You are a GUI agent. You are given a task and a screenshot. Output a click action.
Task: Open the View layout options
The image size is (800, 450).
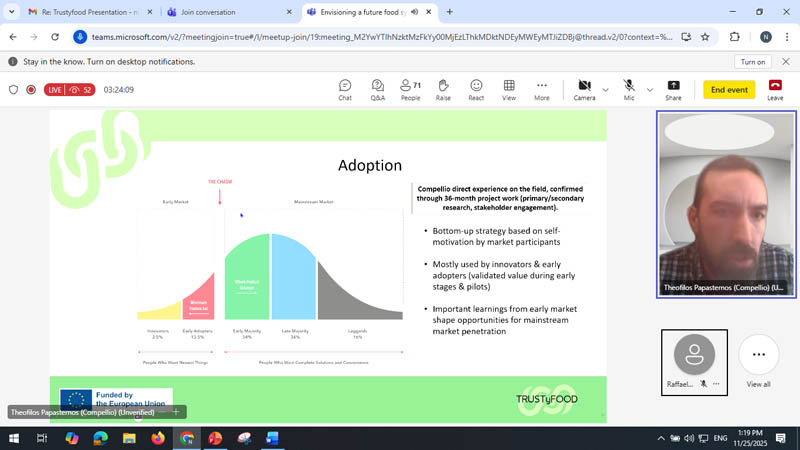[x=509, y=90]
